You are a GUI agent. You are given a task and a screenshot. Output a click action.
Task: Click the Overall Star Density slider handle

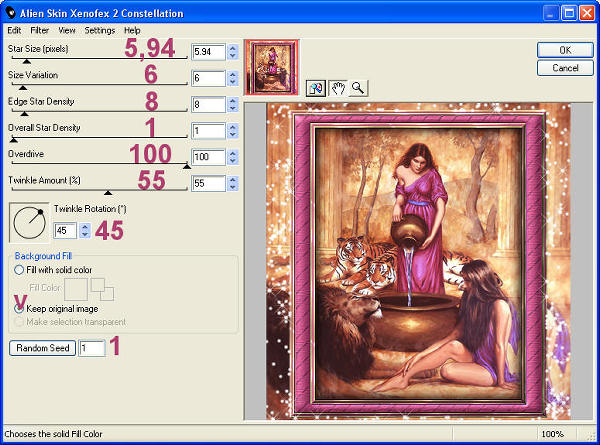pos(13,140)
